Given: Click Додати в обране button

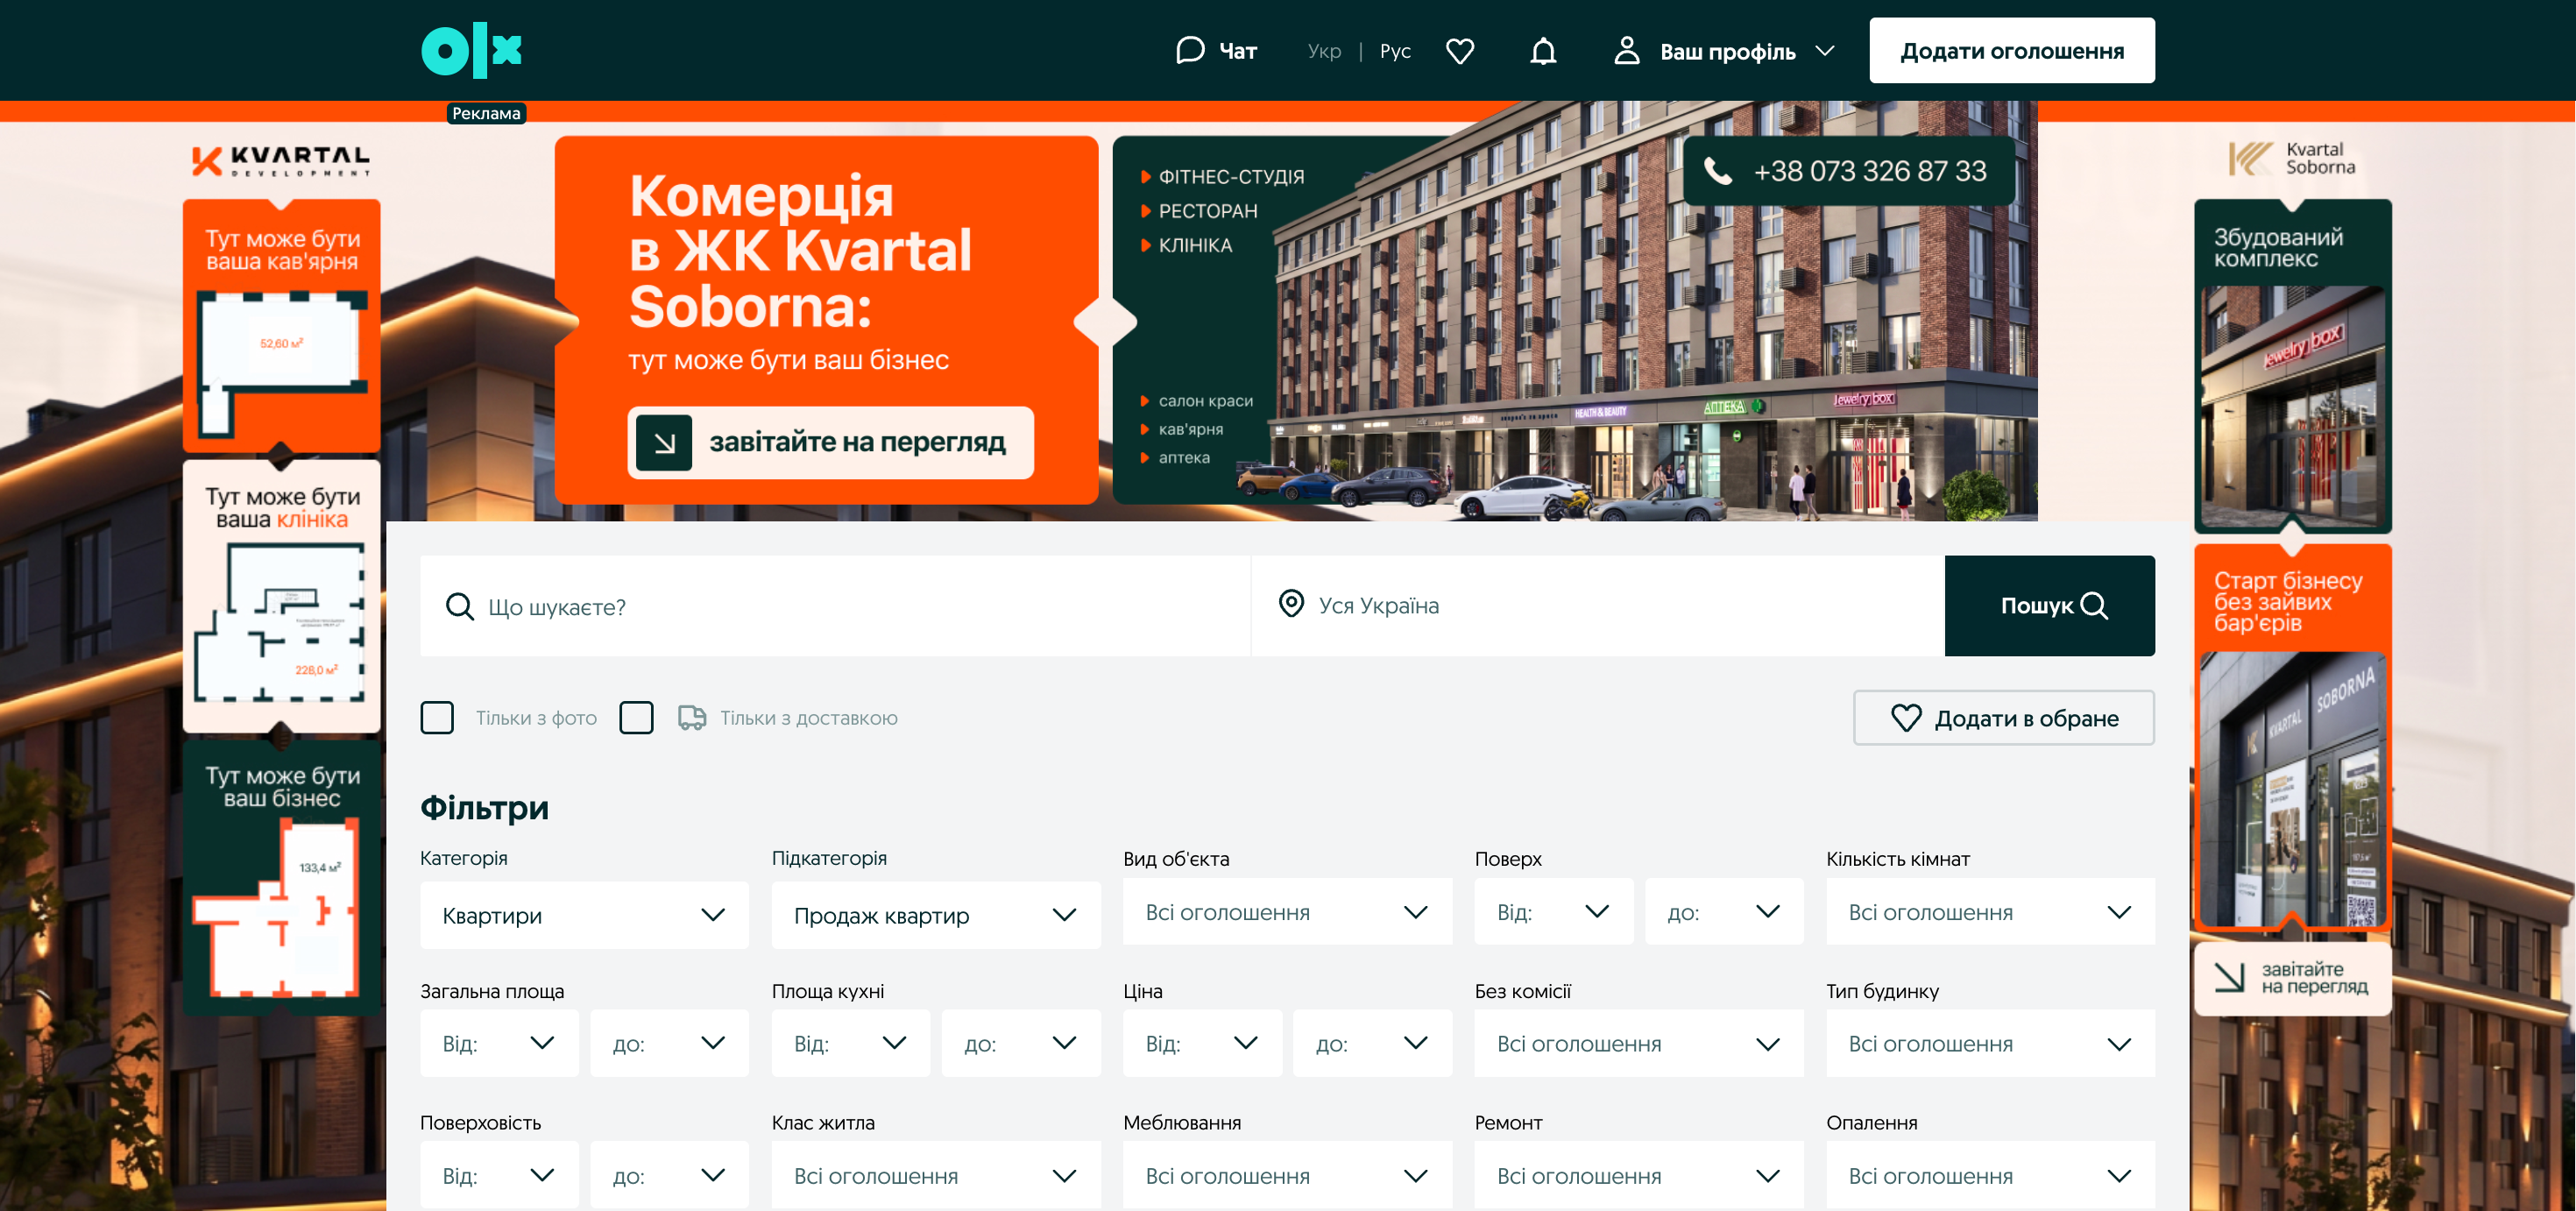Looking at the screenshot, I should pos(2003,717).
